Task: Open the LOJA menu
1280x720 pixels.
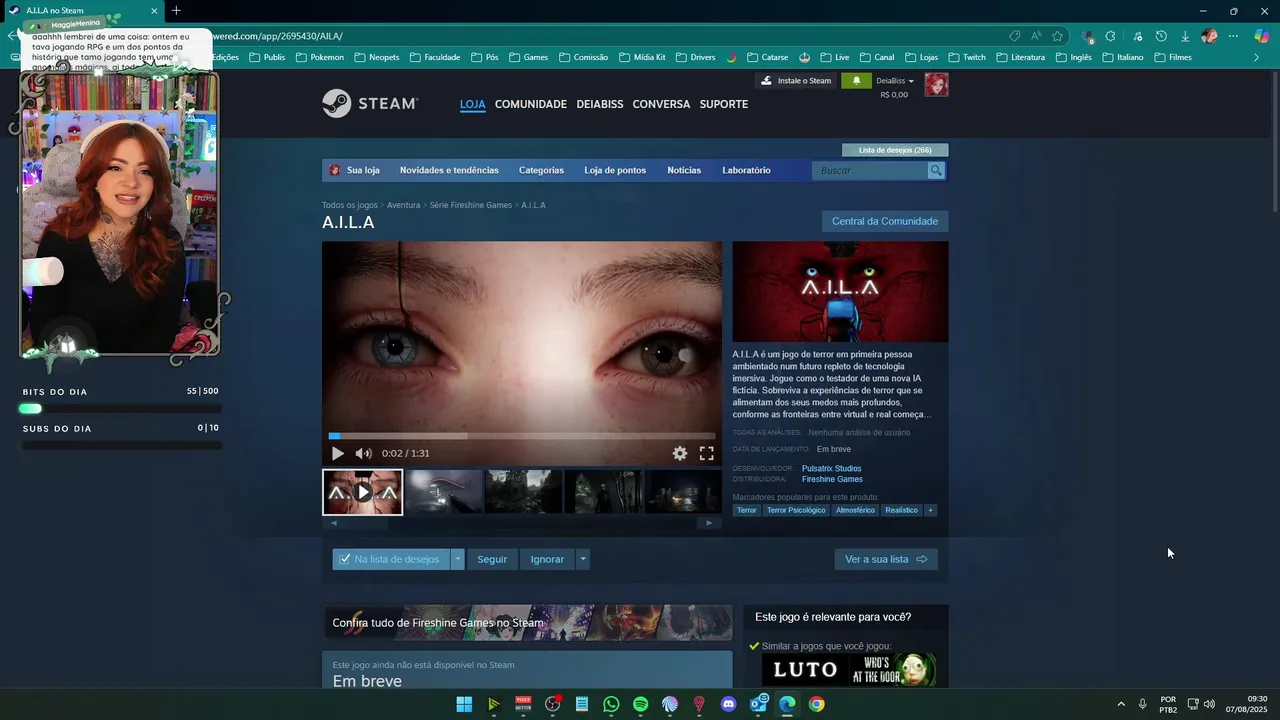Action: [473, 104]
